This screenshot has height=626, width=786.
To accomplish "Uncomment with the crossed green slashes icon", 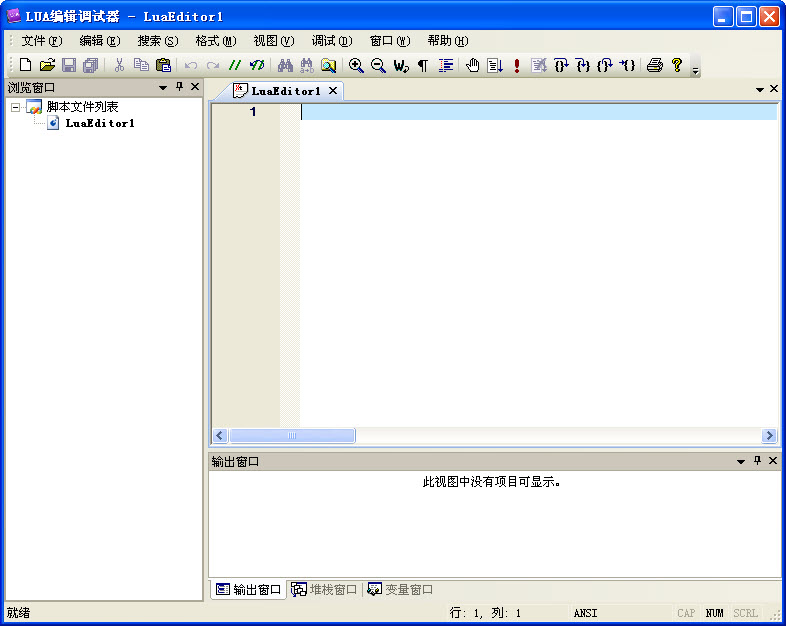I will coord(257,65).
